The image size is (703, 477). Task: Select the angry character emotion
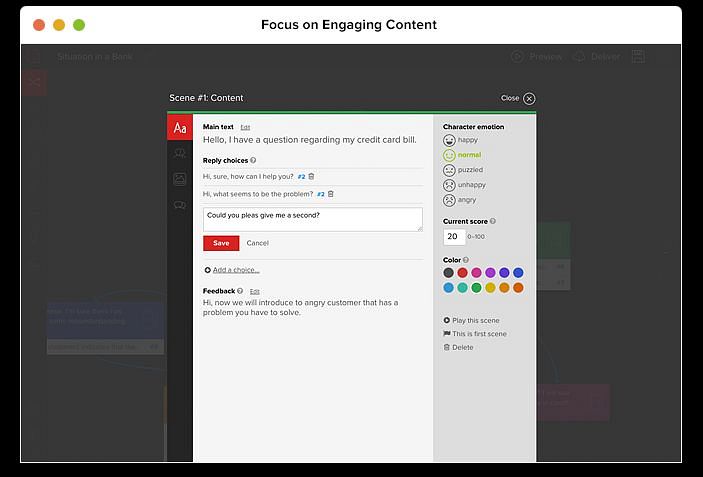(459, 200)
